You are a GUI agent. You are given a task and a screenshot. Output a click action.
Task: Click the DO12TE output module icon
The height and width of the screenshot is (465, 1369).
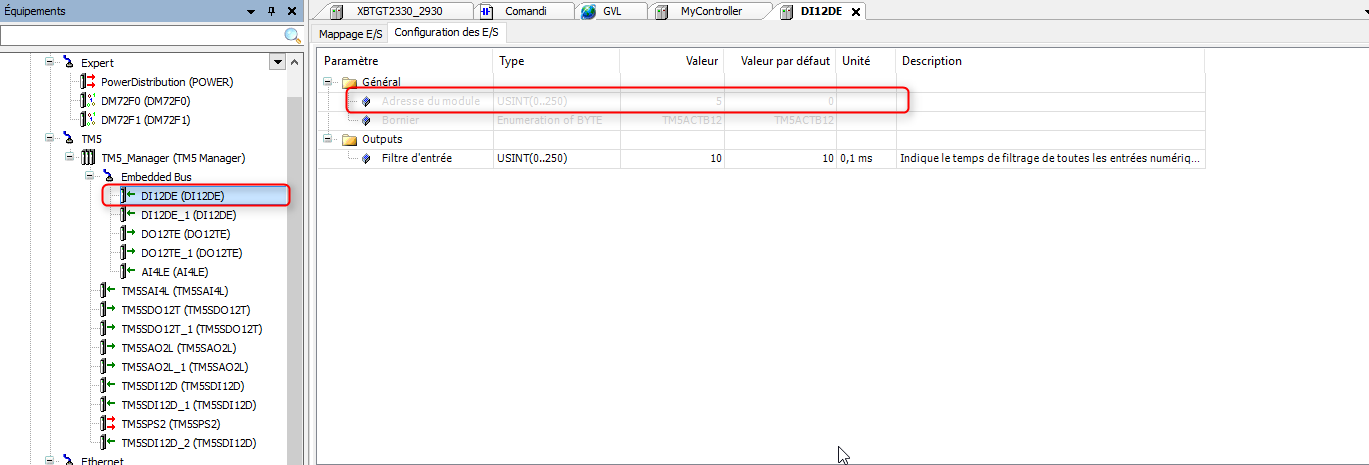128,233
